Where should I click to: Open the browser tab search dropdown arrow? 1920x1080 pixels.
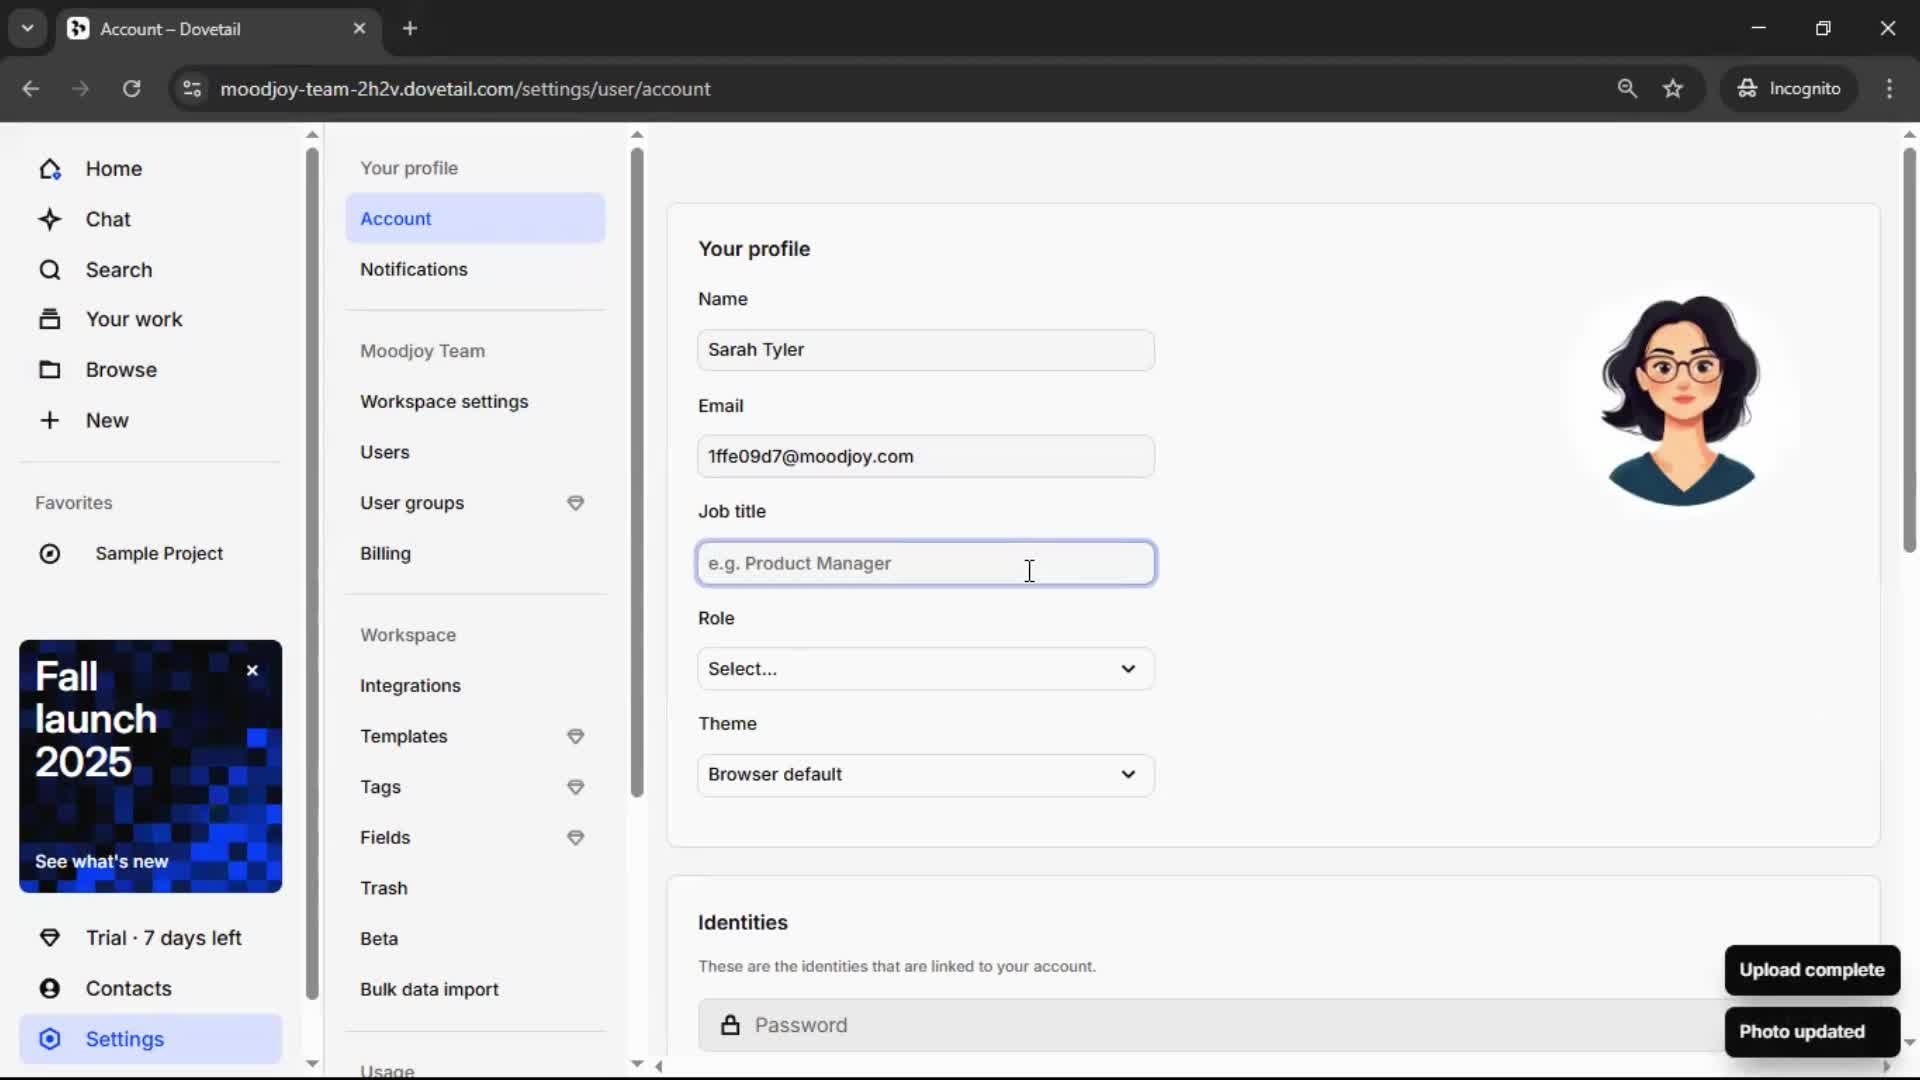pos(28,28)
